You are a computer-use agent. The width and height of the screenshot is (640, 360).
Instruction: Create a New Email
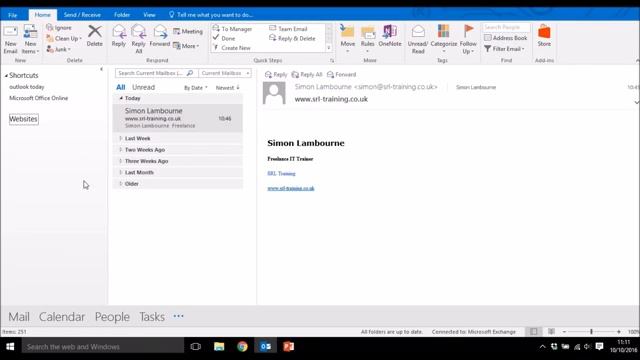[x=11, y=40]
